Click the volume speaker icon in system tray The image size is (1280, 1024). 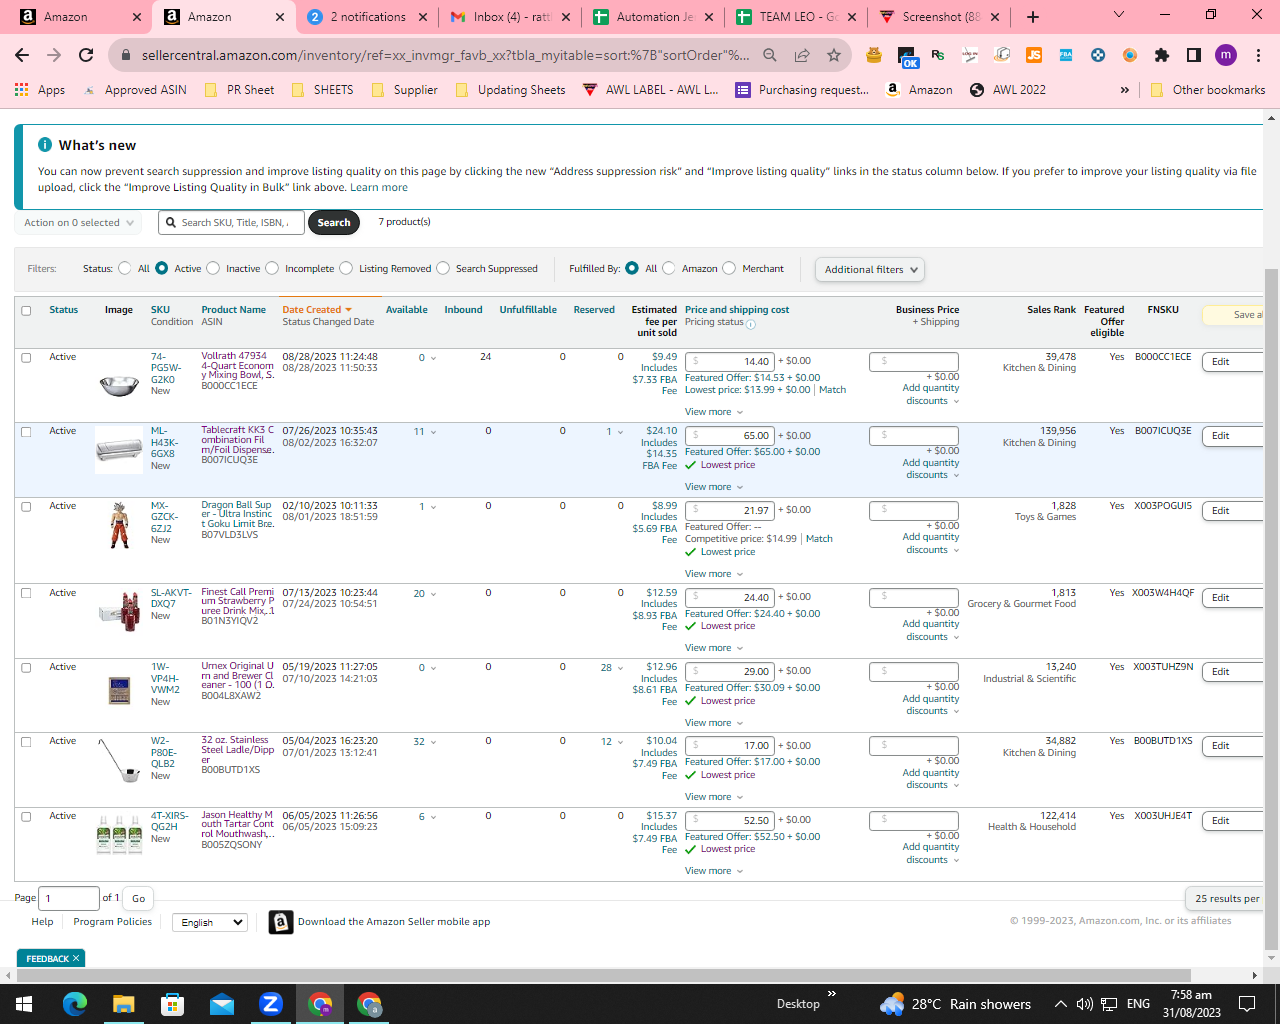point(1085,1004)
